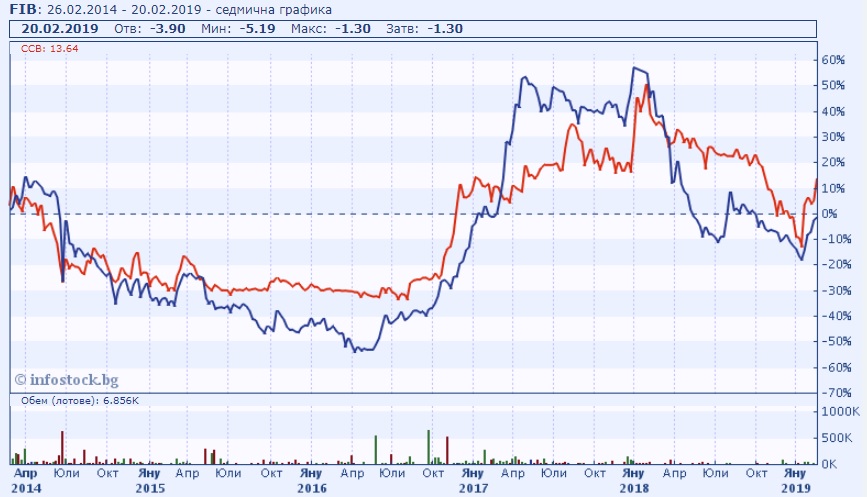Image resolution: width=867 pixels, height=497 pixels.
Task: Click the blue line low point in April 2016
Action: 356,351
